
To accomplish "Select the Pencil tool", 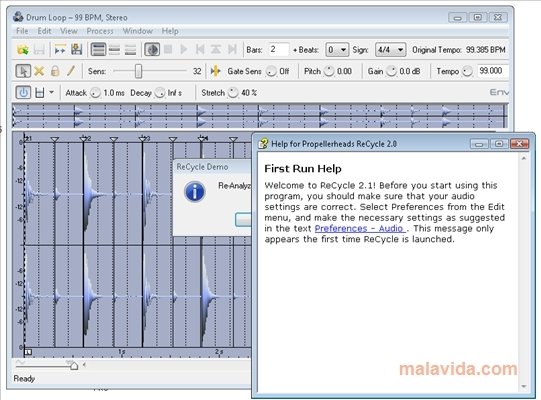I will click(x=71, y=71).
